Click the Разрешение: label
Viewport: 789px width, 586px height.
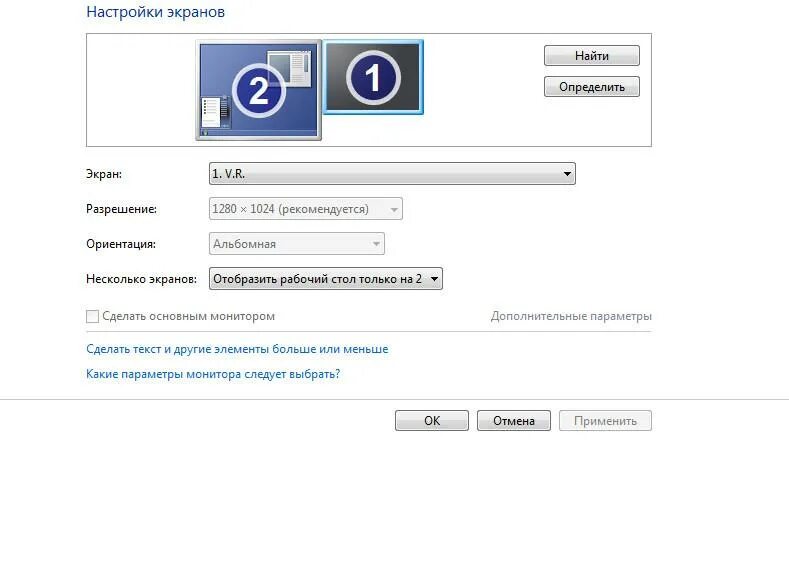pos(121,209)
